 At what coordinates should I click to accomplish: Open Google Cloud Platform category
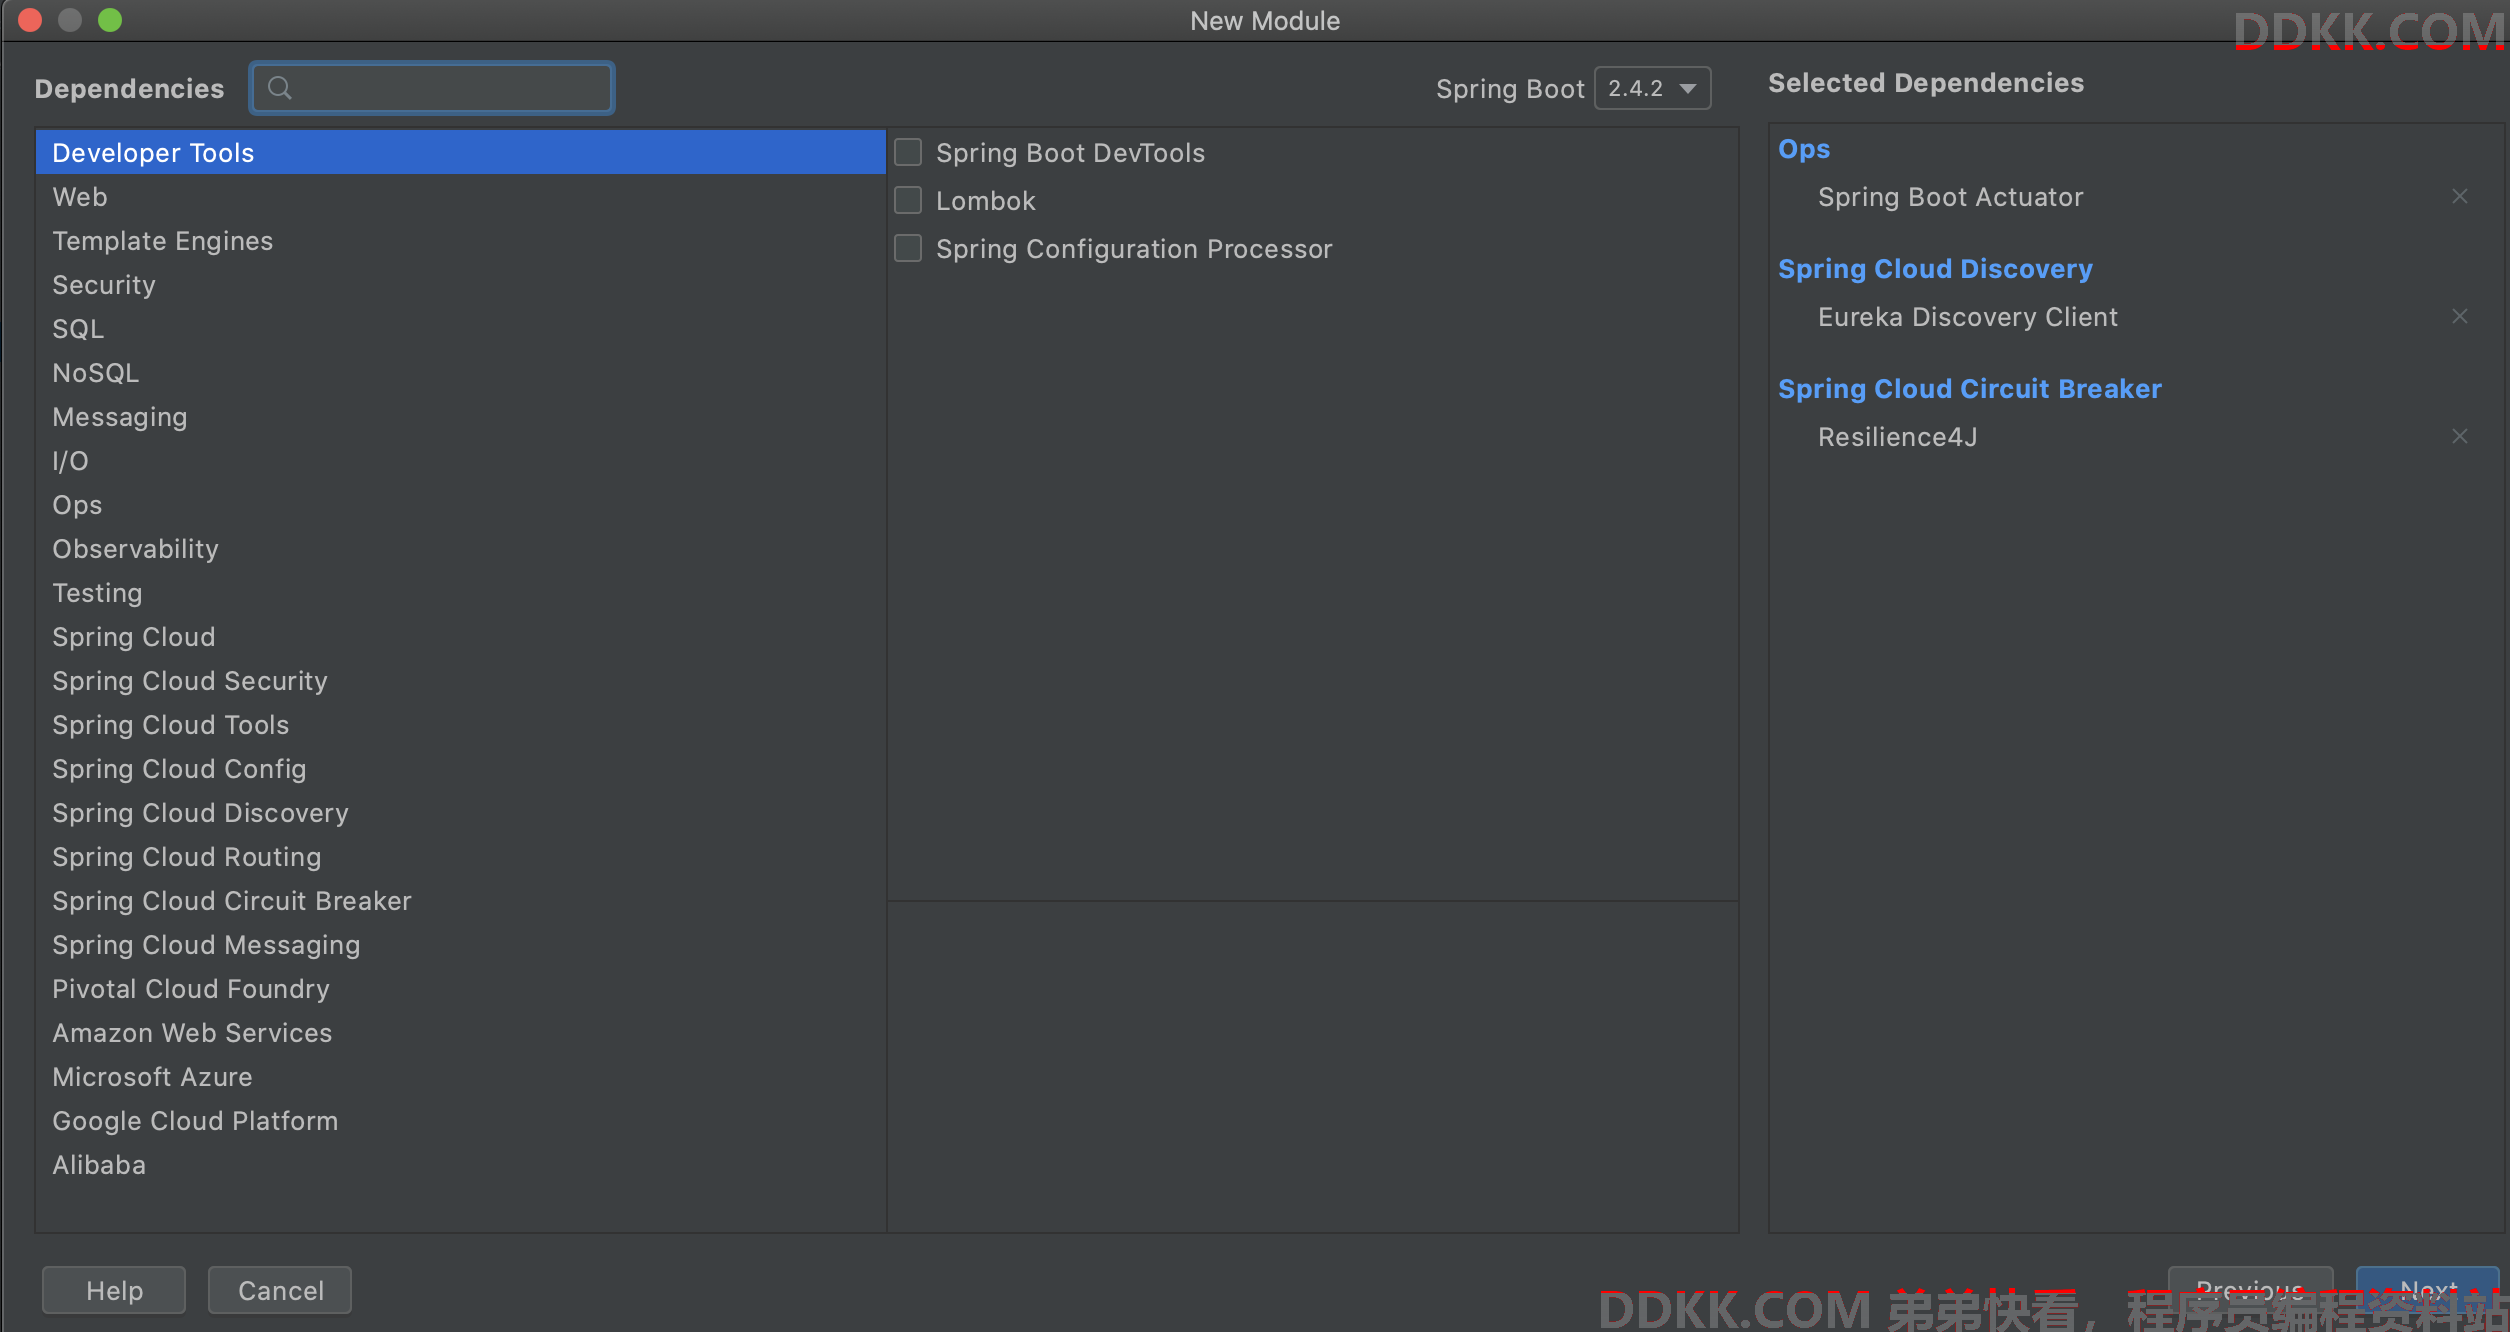click(x=461, y=1120)
